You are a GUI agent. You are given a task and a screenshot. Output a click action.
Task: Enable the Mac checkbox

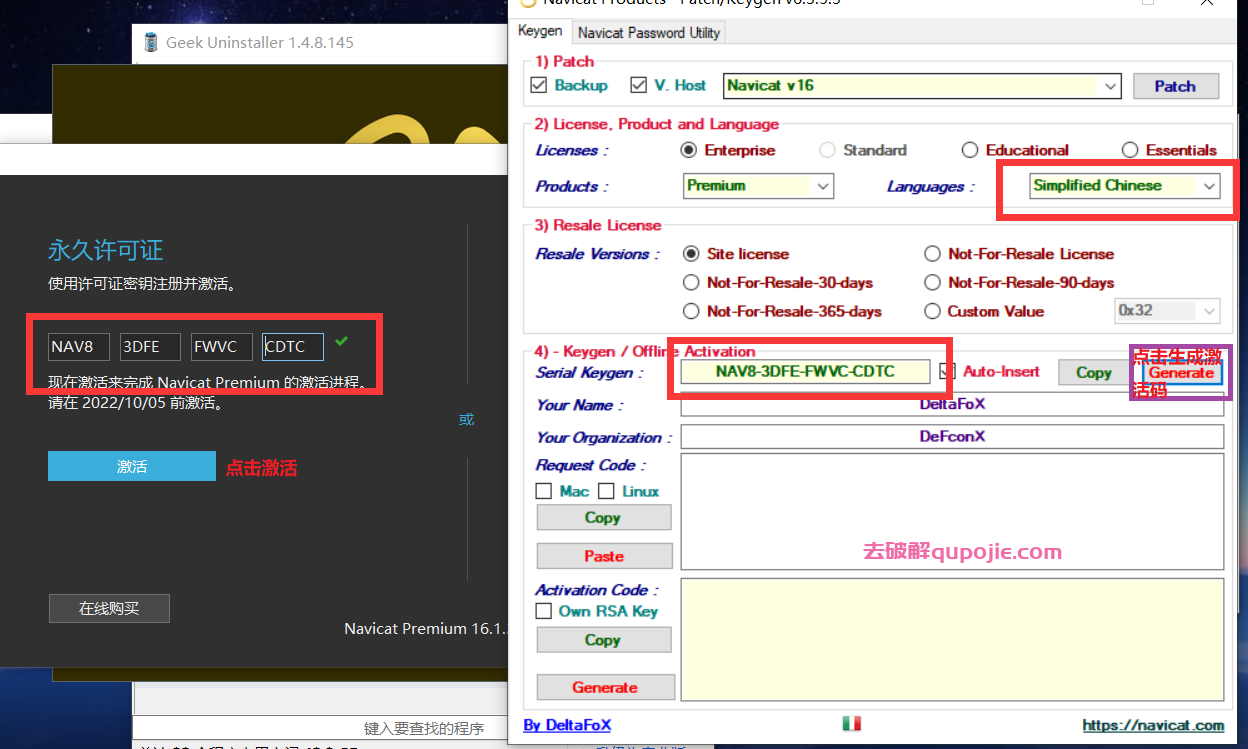pyautogui.click(x=544, y=491)
